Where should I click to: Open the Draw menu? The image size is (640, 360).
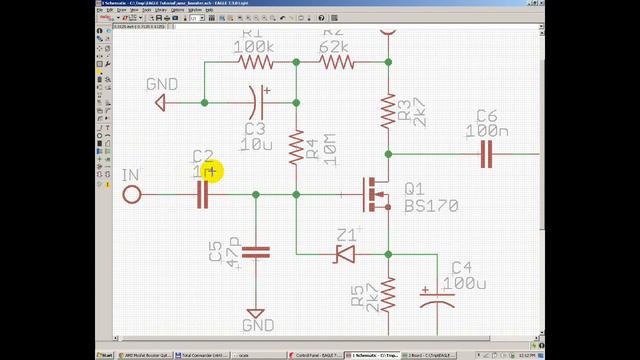(121, 10)
